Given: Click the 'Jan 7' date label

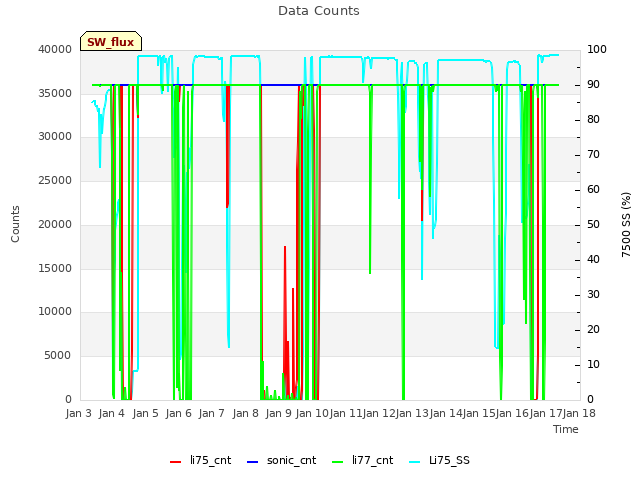Looking at the screenshot, I should (x=212, y=413).
